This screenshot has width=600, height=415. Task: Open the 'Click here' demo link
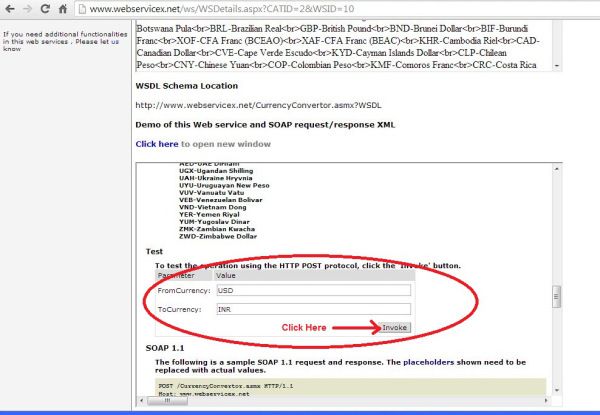click(x=157, y=144)
